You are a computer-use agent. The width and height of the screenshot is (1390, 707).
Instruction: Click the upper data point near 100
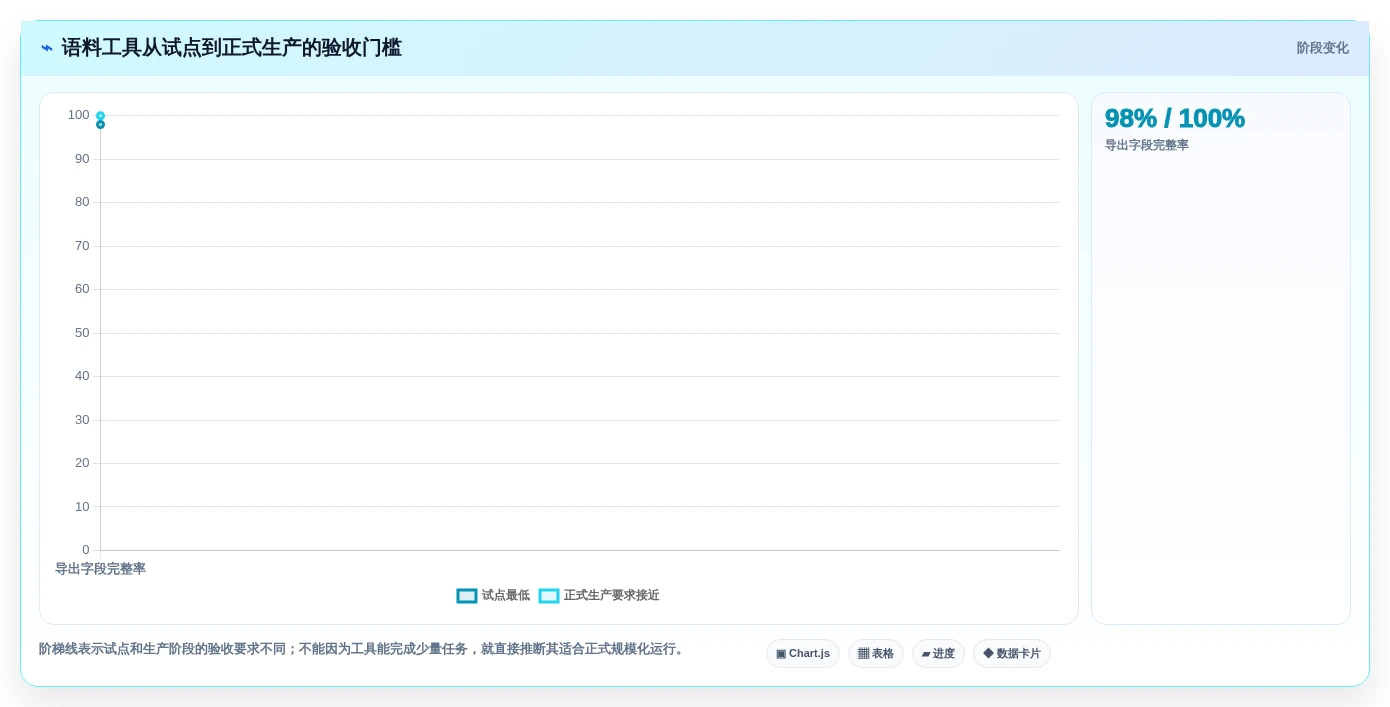tap(100, 116)
